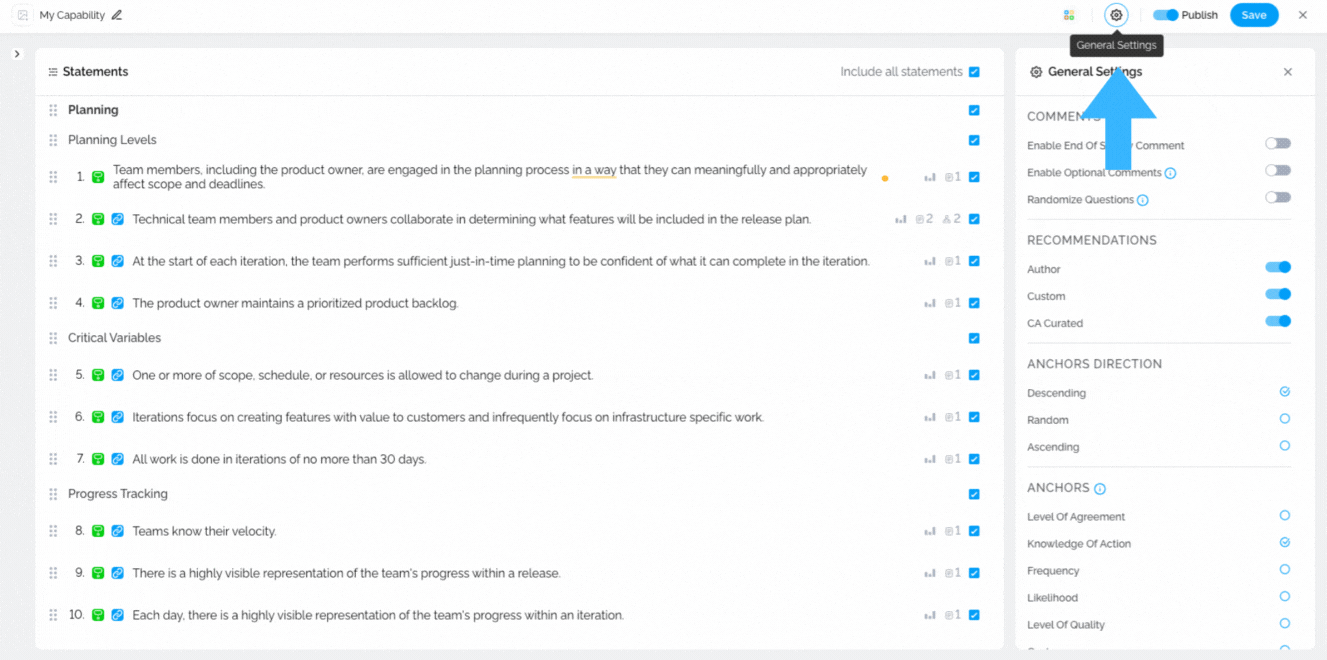Turn off CA Curated recommendations

(1278, 322)
